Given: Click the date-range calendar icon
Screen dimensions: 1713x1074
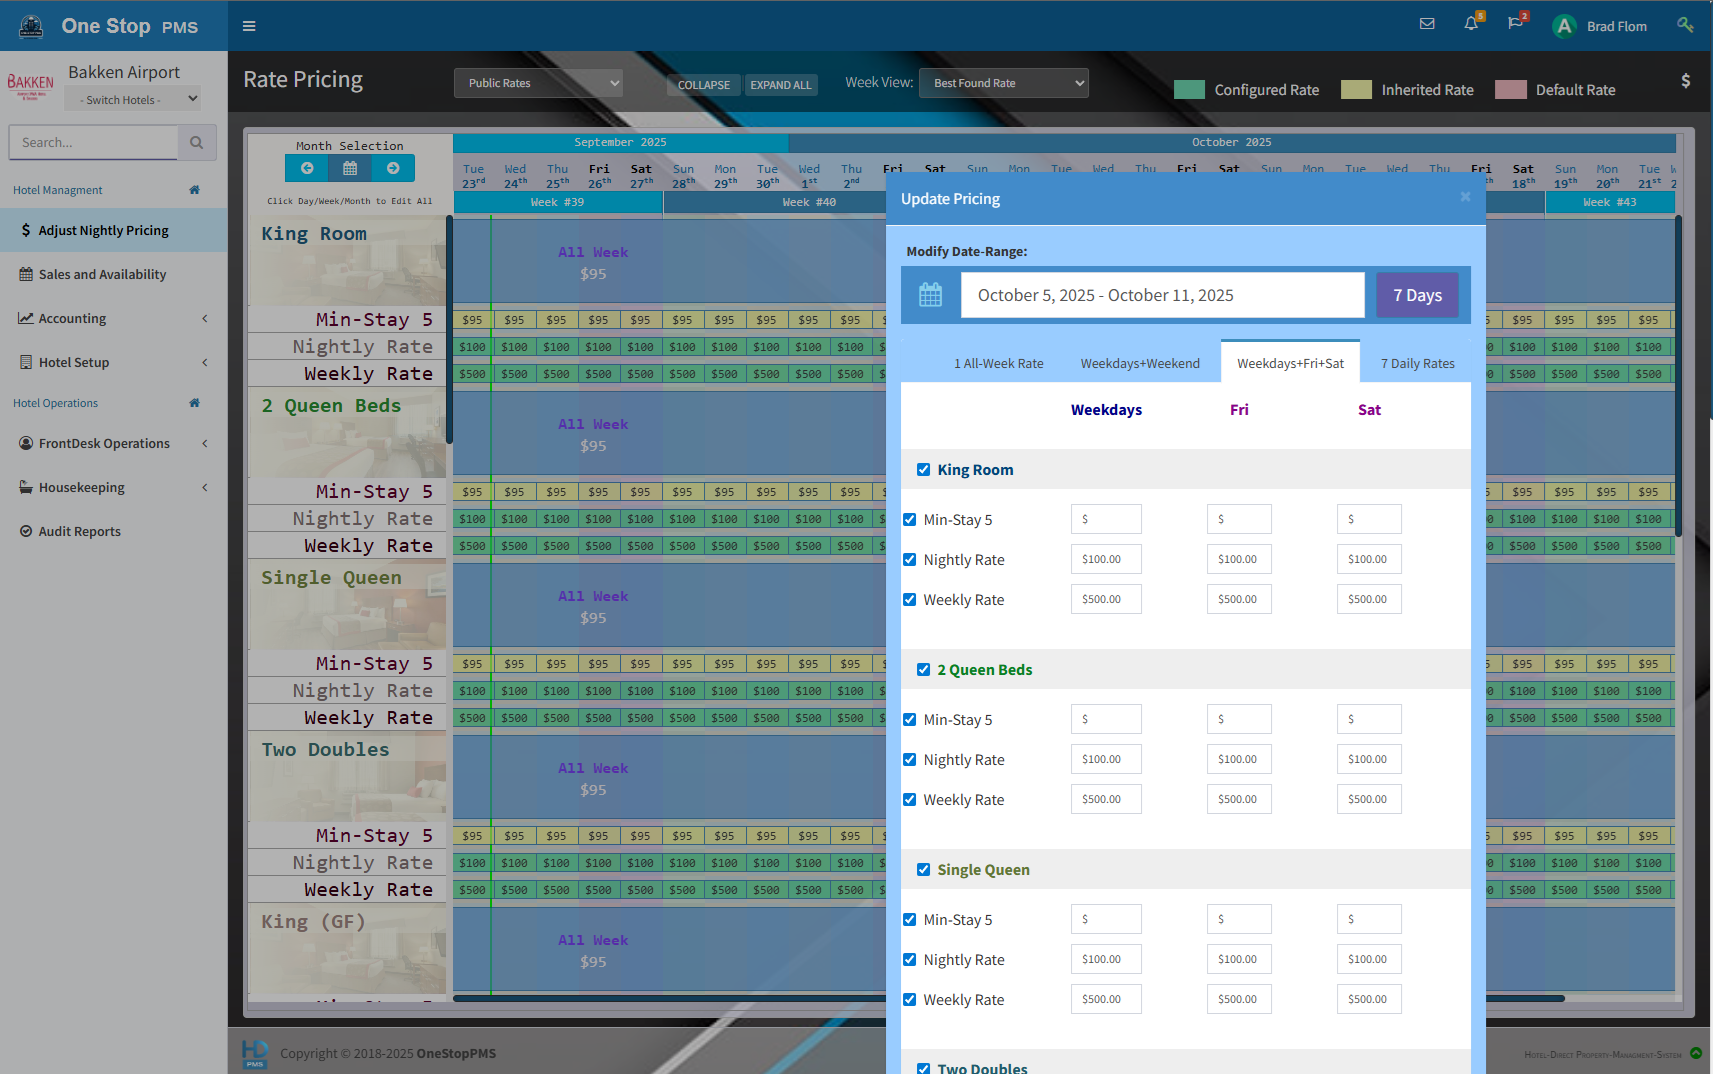Looking at the screenshot, I should click(931, 295).
